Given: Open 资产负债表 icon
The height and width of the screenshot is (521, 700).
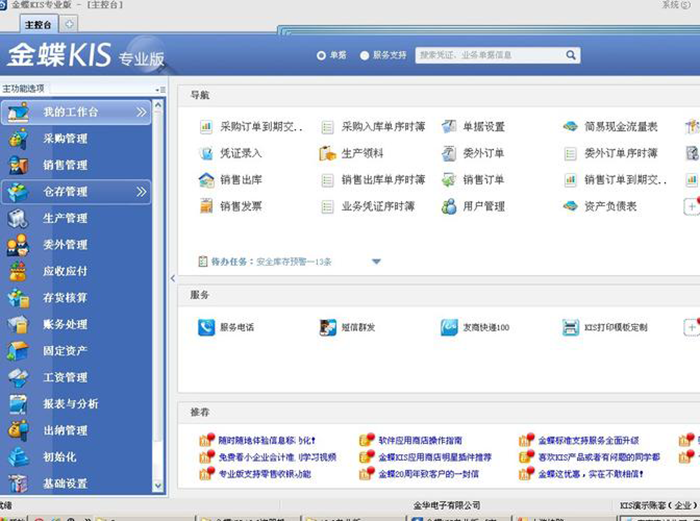Looking at the screenshot, I should [570, 206].
